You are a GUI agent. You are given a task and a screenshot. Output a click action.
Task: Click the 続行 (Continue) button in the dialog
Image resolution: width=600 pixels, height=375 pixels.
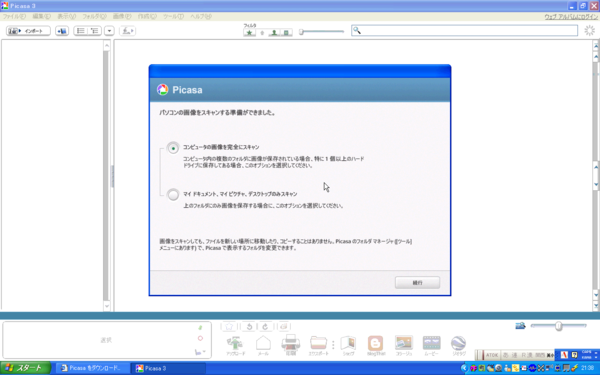pyautogui.click(x=417, y=283)
